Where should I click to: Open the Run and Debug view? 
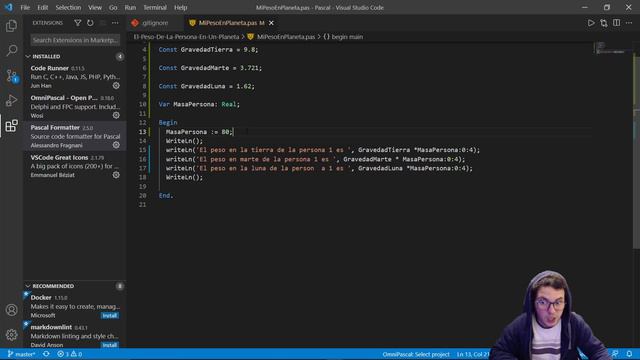point(11,100)
